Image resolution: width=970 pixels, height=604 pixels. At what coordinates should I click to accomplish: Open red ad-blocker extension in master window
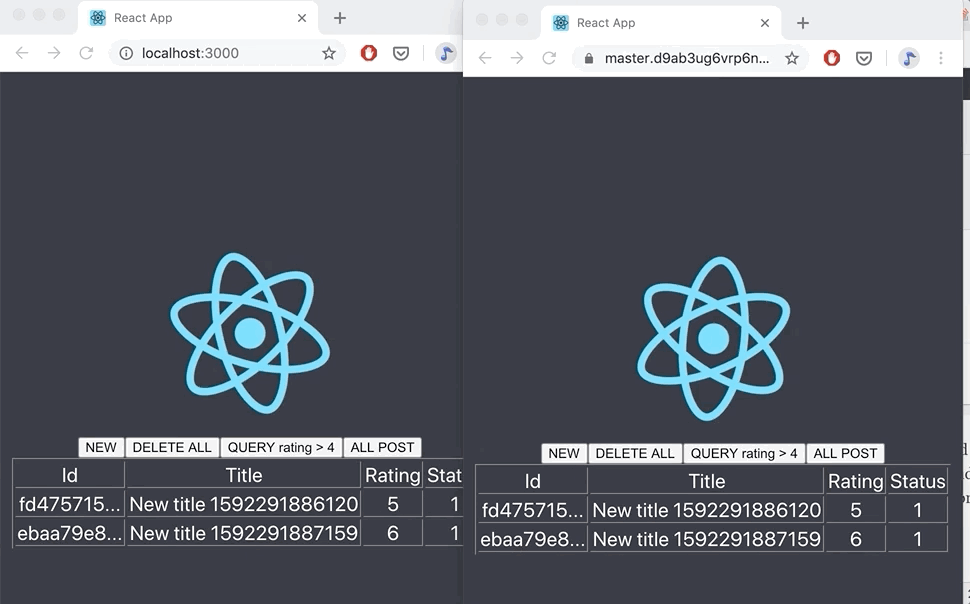pyautogui.click(x=831, y=58)
